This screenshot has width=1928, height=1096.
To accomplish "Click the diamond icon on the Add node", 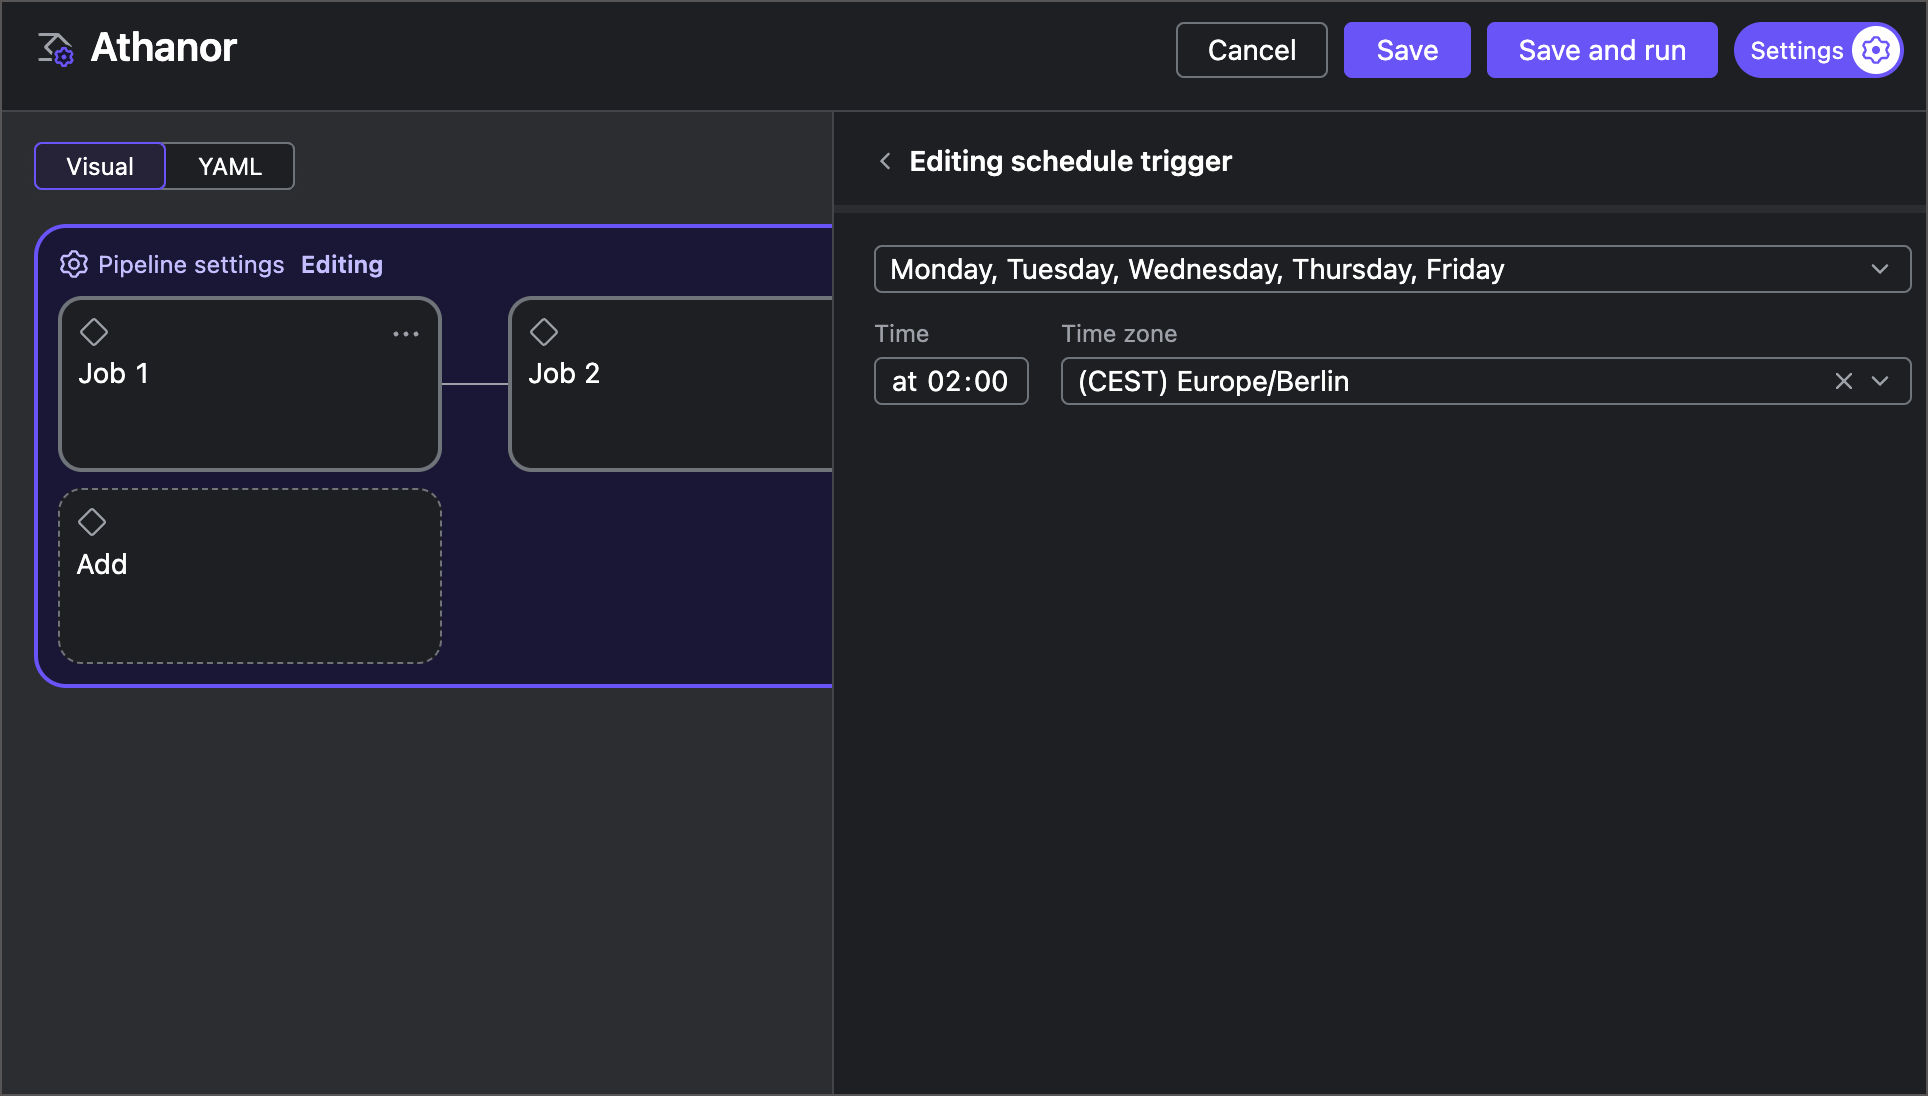I will [x=92, y=522].
